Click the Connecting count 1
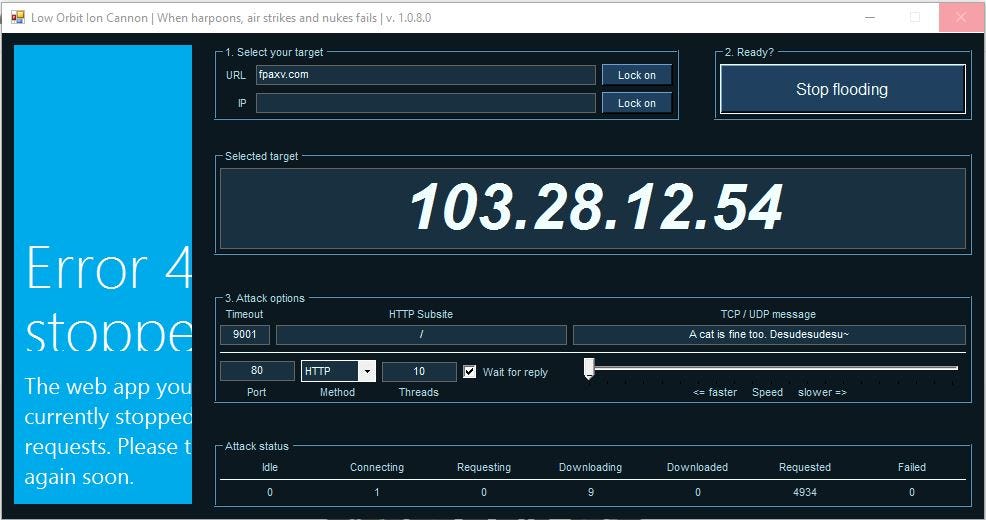Image resolution: width=986 pixels, height=520 pixels. [377, 492]
